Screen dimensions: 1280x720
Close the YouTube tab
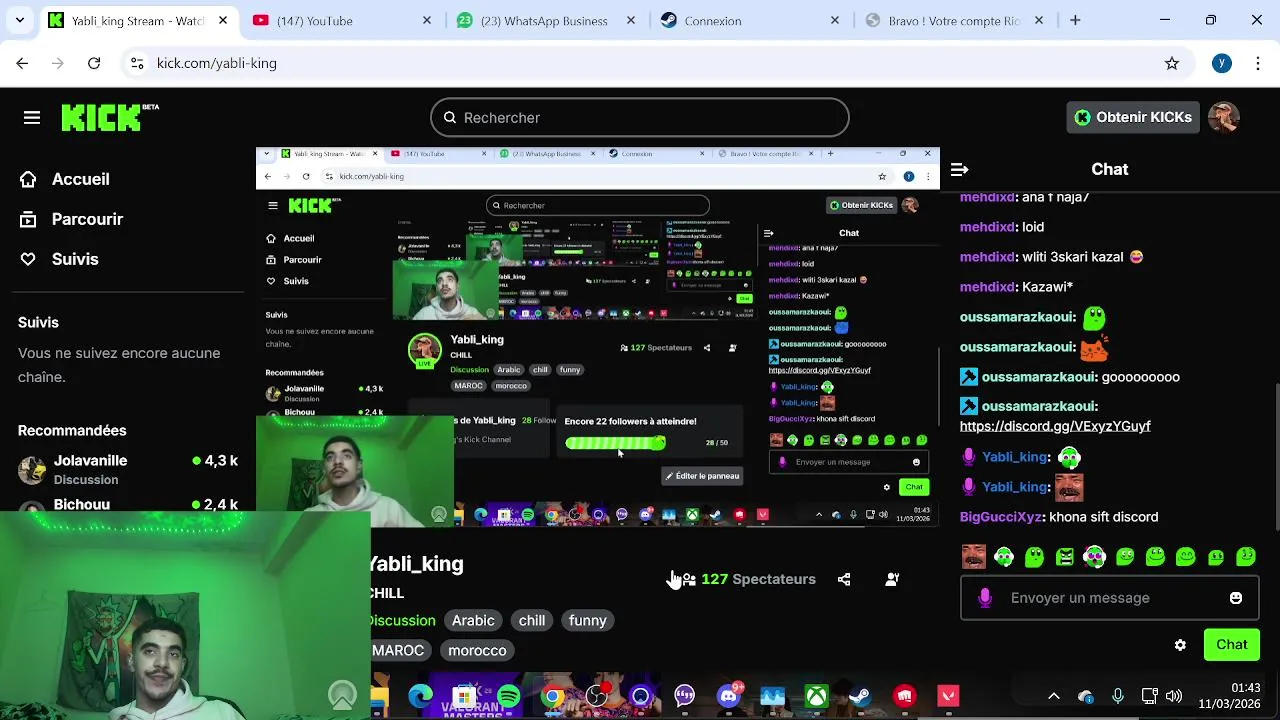tap(427, 20)
